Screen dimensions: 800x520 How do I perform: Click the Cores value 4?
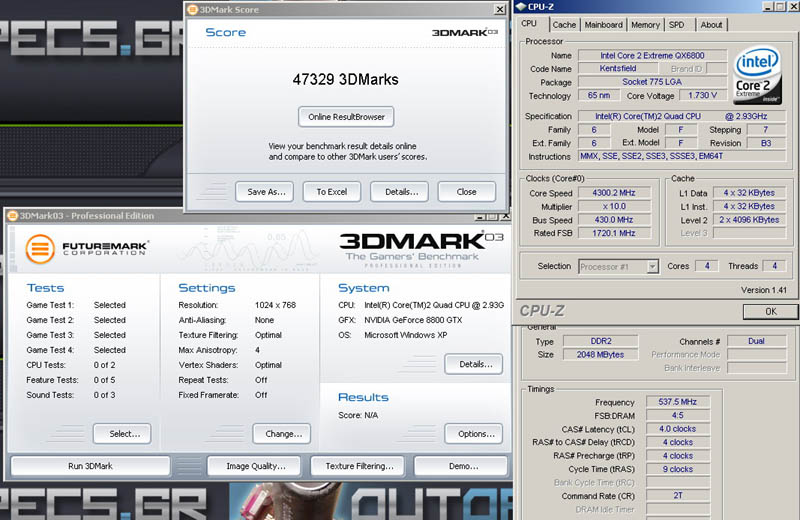pos(707,266)
